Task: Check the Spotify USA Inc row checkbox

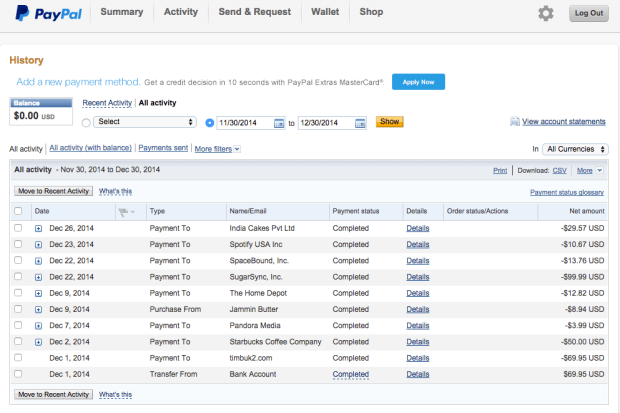Action: [18, 244]
